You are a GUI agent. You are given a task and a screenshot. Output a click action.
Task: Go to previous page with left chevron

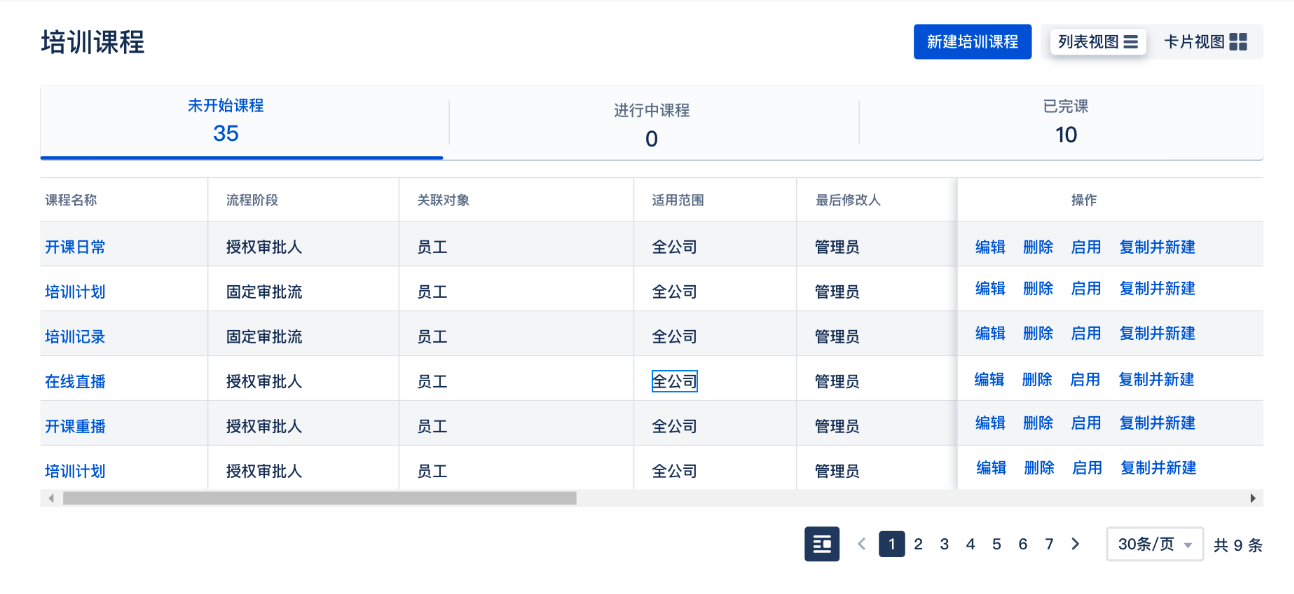click(x=862, y=544)
